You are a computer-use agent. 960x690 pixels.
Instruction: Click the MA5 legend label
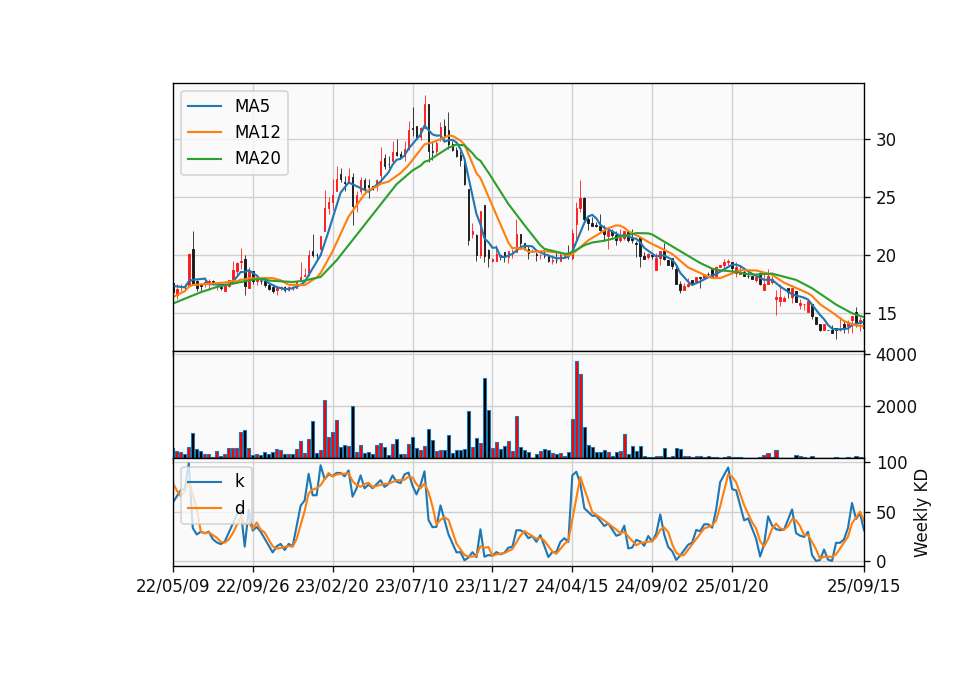pos(252,106)
